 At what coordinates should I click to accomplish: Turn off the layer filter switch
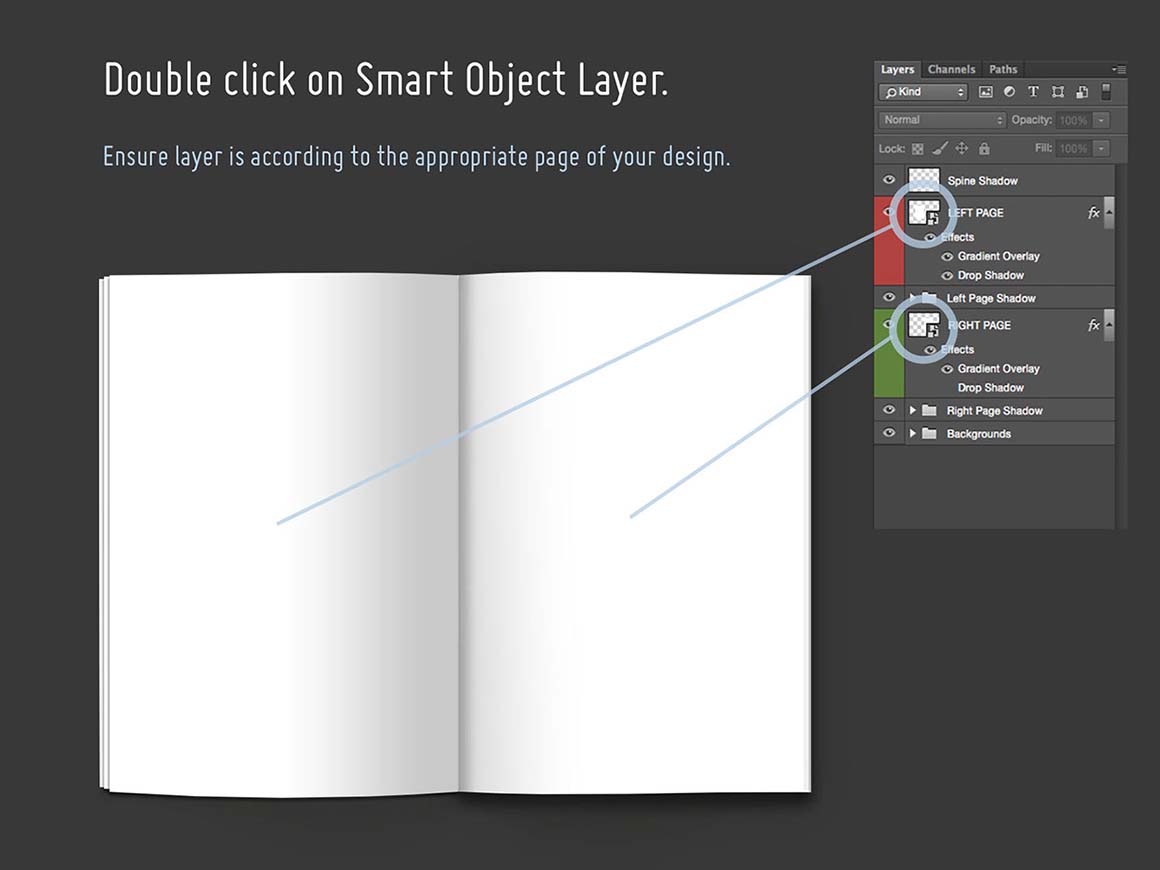coord(1106,92)
